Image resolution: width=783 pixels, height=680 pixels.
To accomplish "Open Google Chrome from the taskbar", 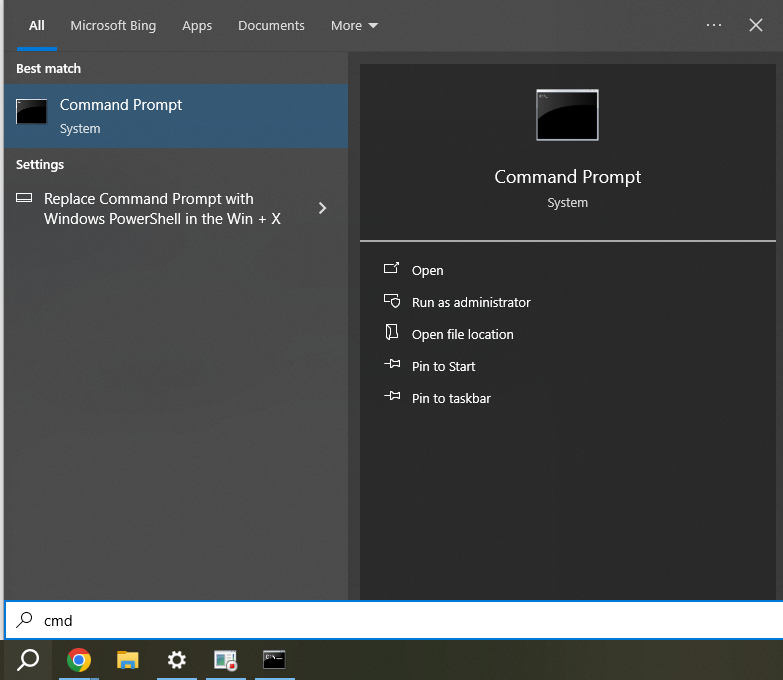I will pyautogui.click(x=79, y=660).
